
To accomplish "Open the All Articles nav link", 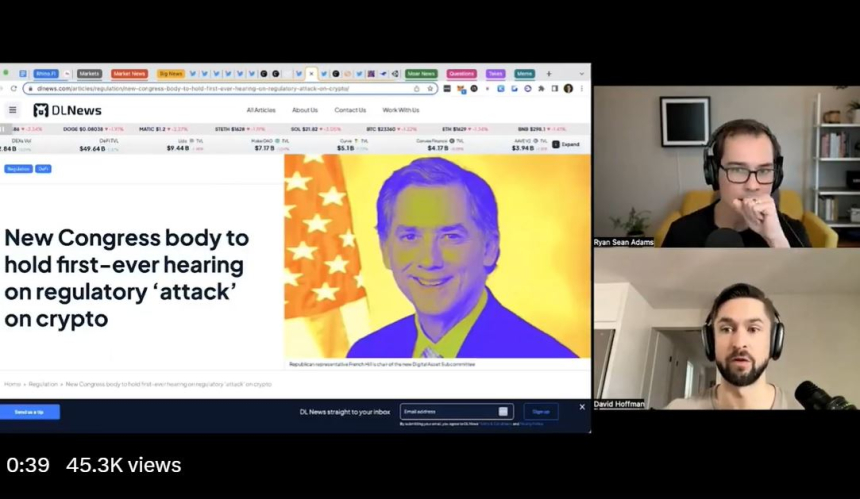I will pyautogui.click(x=261, y=110).
